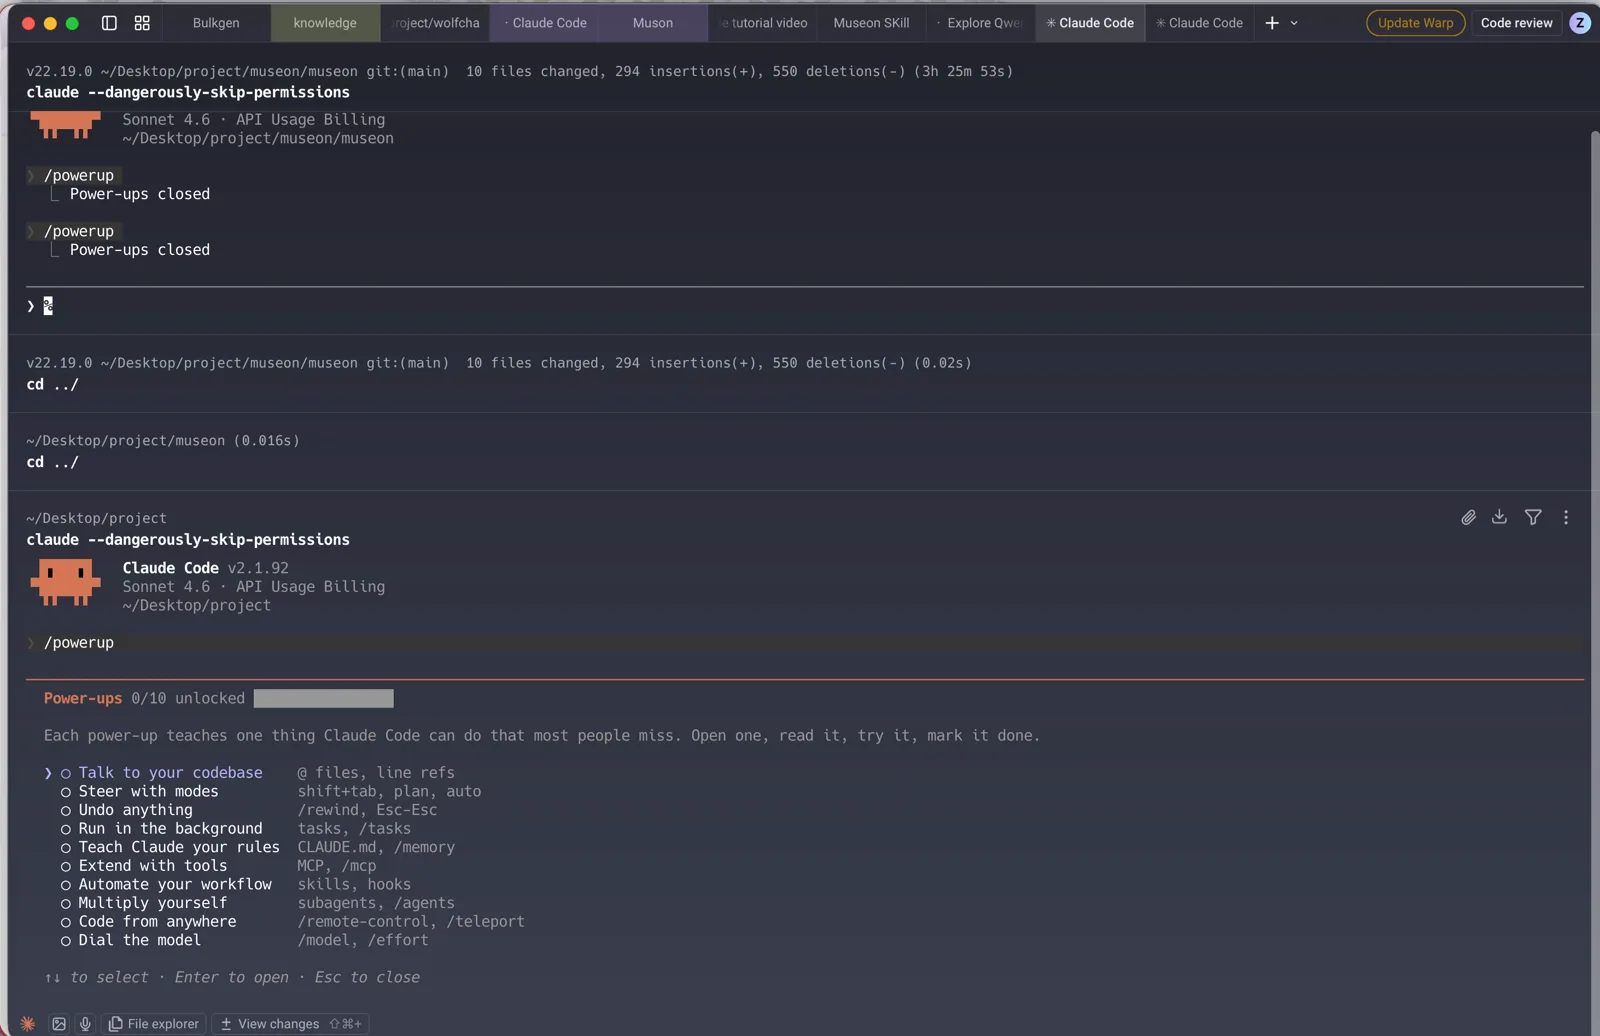Open the Z profile avatar

point(1580,23)
